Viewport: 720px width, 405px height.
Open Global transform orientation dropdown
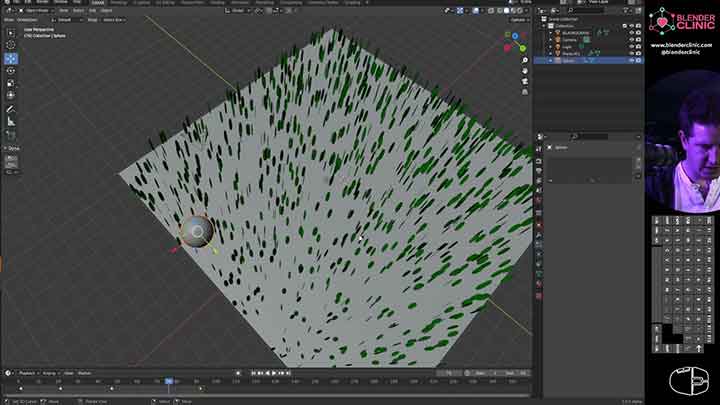point(238,11)
